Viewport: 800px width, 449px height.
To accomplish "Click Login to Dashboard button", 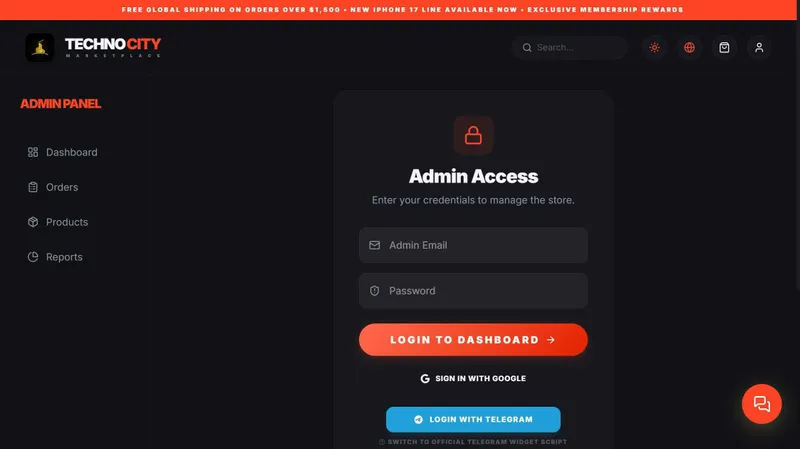I will 473,340.
